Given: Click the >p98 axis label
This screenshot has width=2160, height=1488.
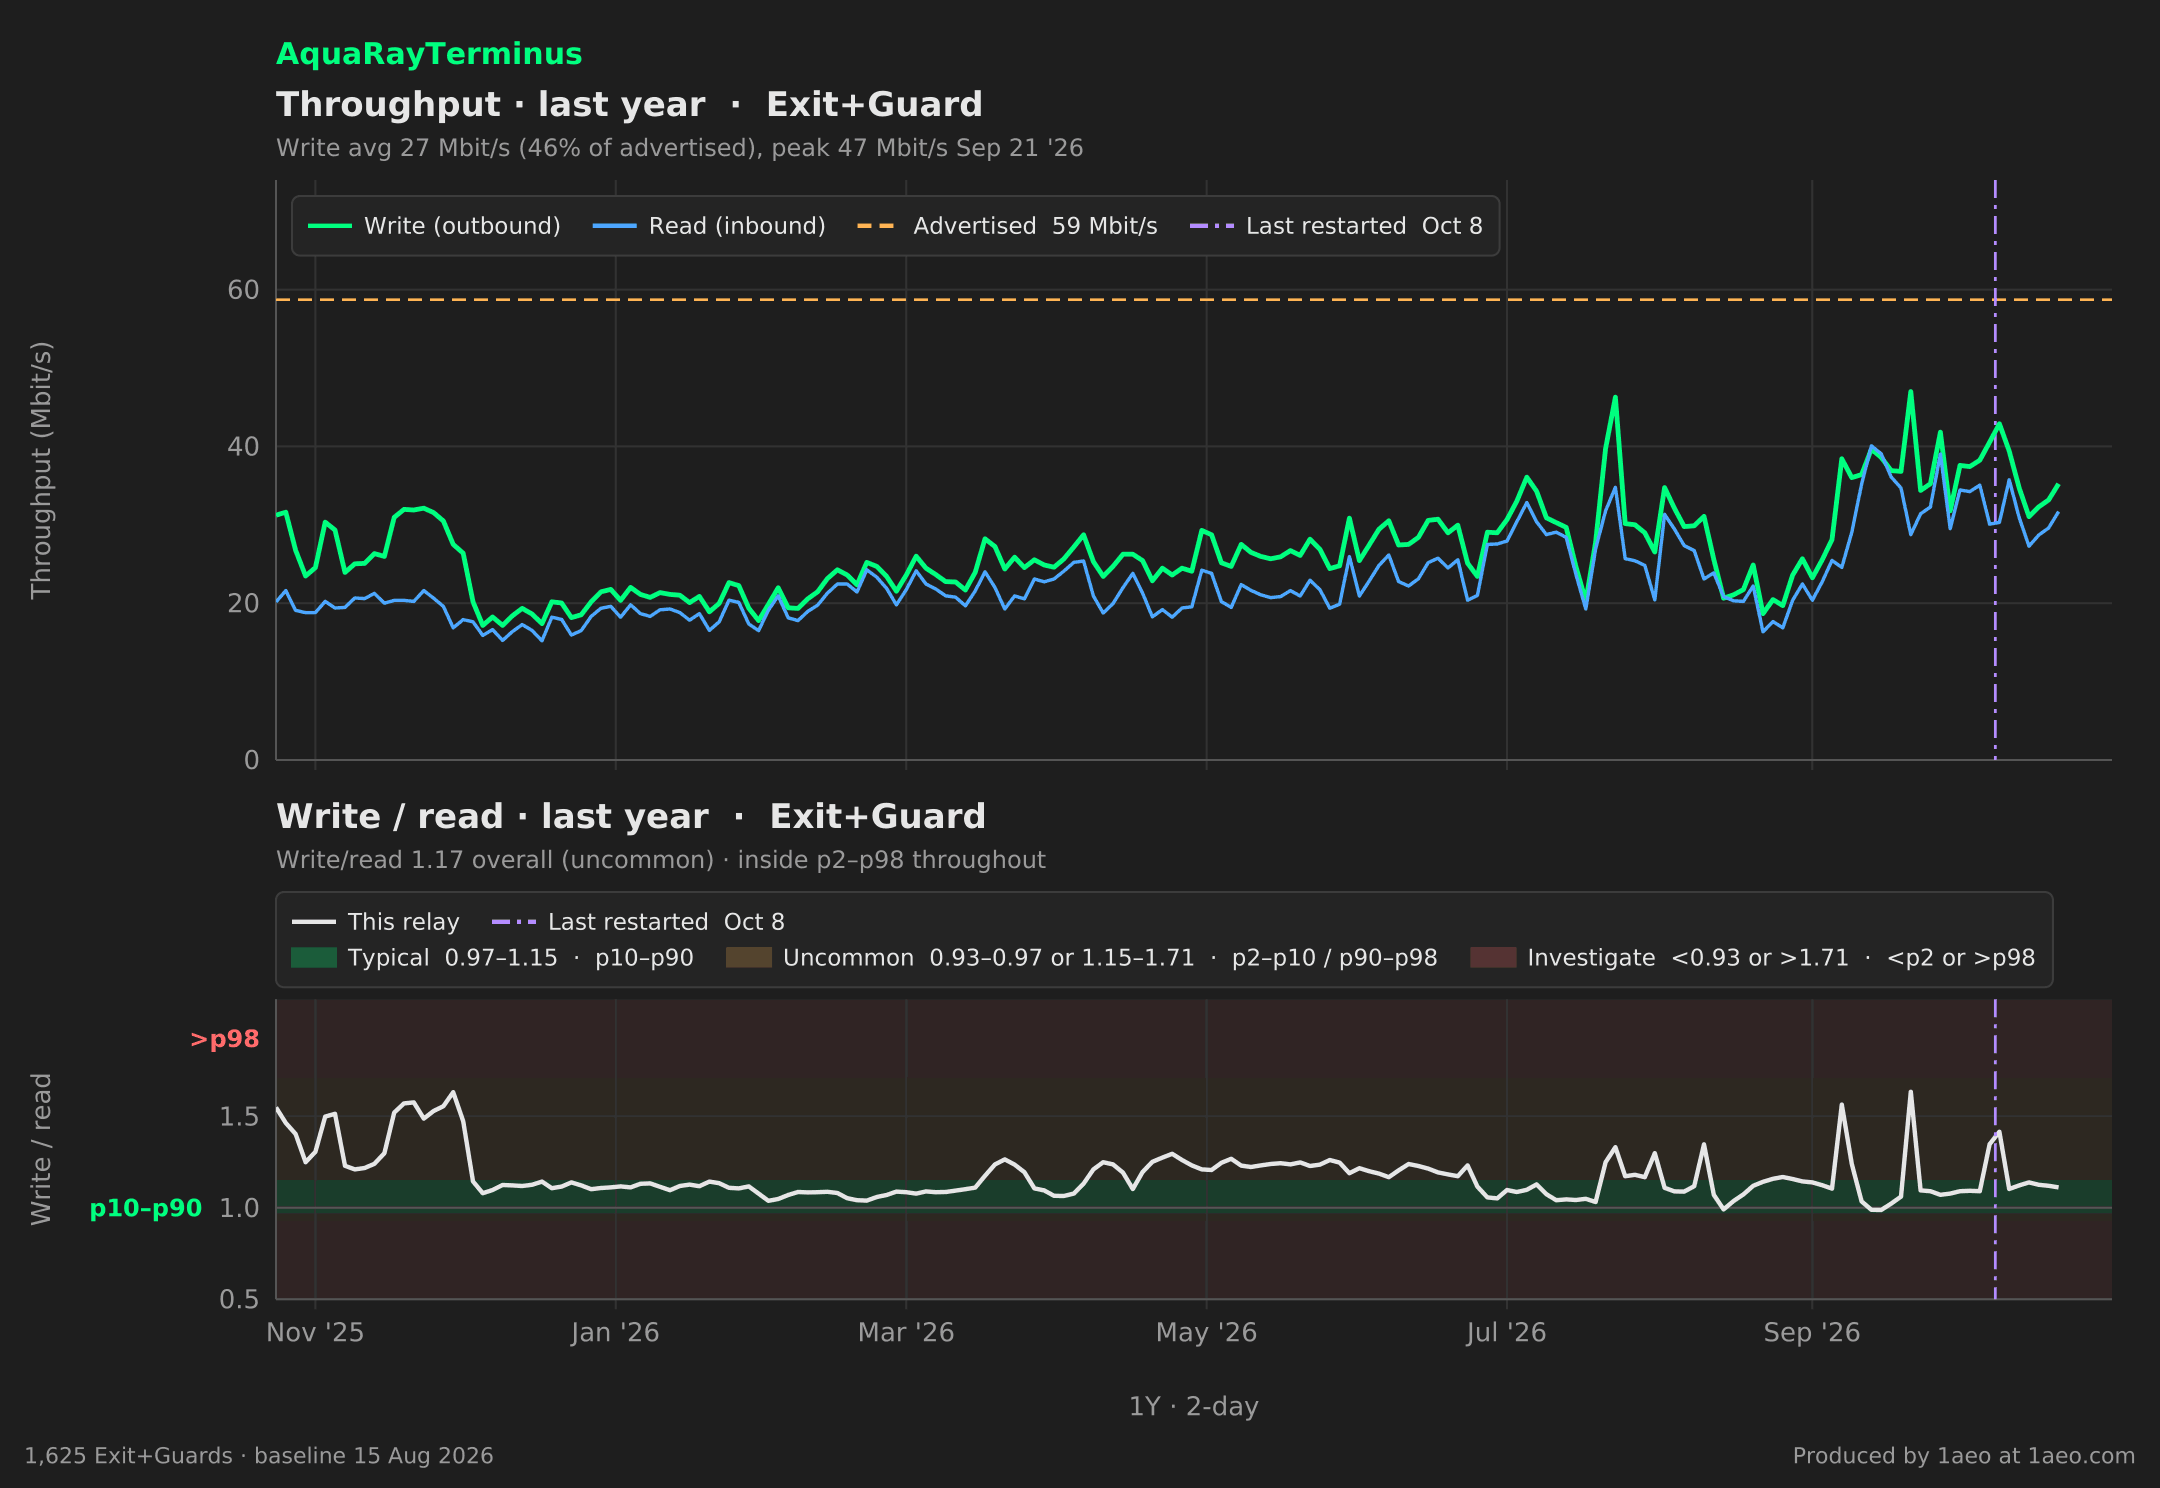Looking at the screenshot, I should [x=224, y=1040].
